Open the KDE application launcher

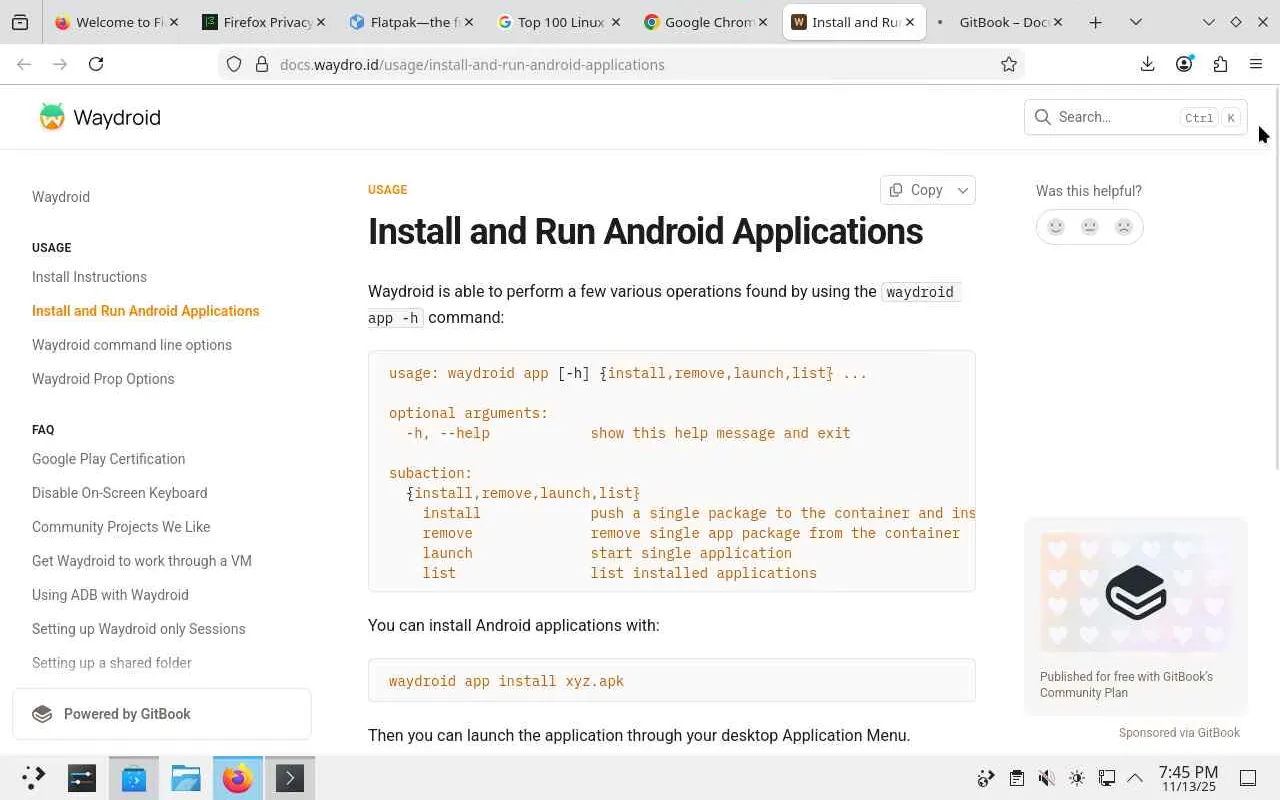pyautogui.click(x=33, y=778)
